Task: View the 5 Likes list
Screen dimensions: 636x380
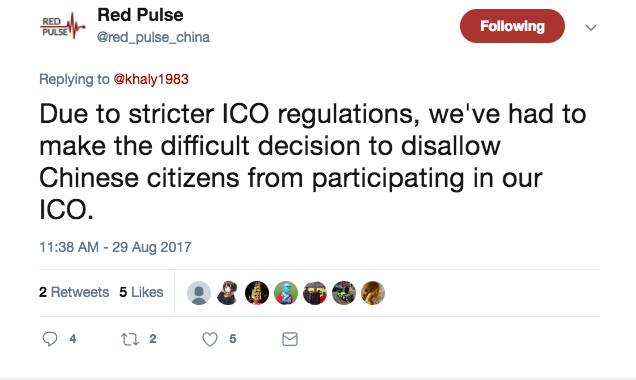Action: pos(141,292)
